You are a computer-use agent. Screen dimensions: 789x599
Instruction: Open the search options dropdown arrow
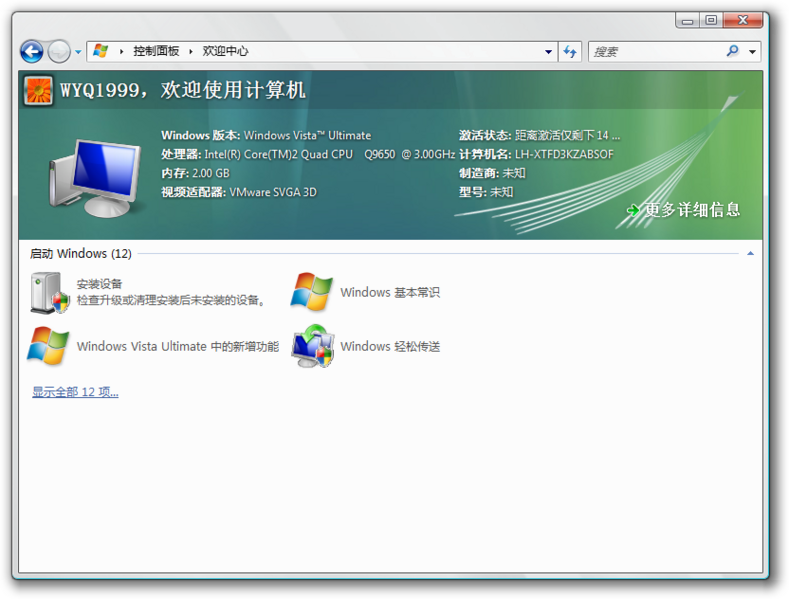752,52
